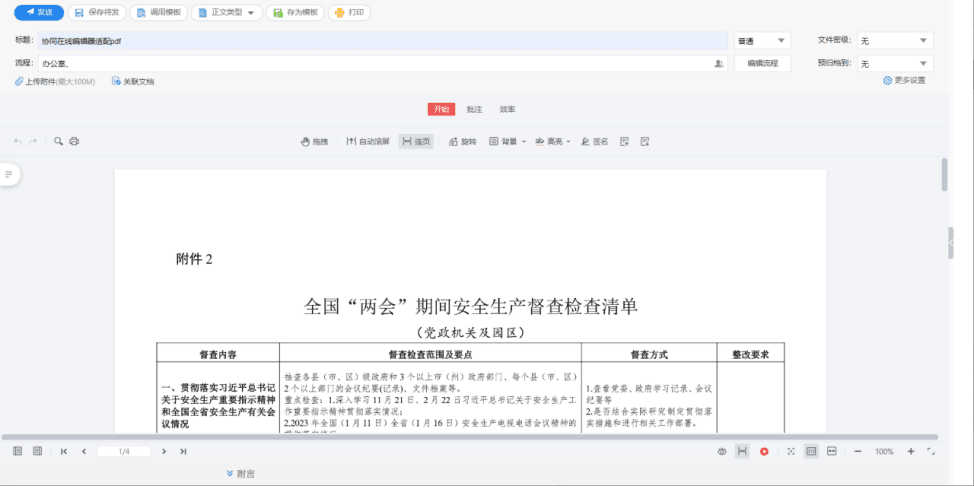Expand the 正文类型 dropdown
The image size is (974, 486).
coord(227,12)
